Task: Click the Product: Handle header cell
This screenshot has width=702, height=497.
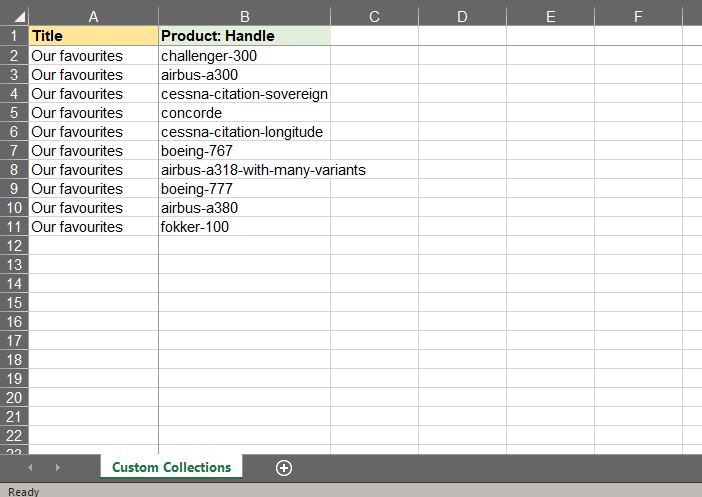Action: tap(244, 36)
